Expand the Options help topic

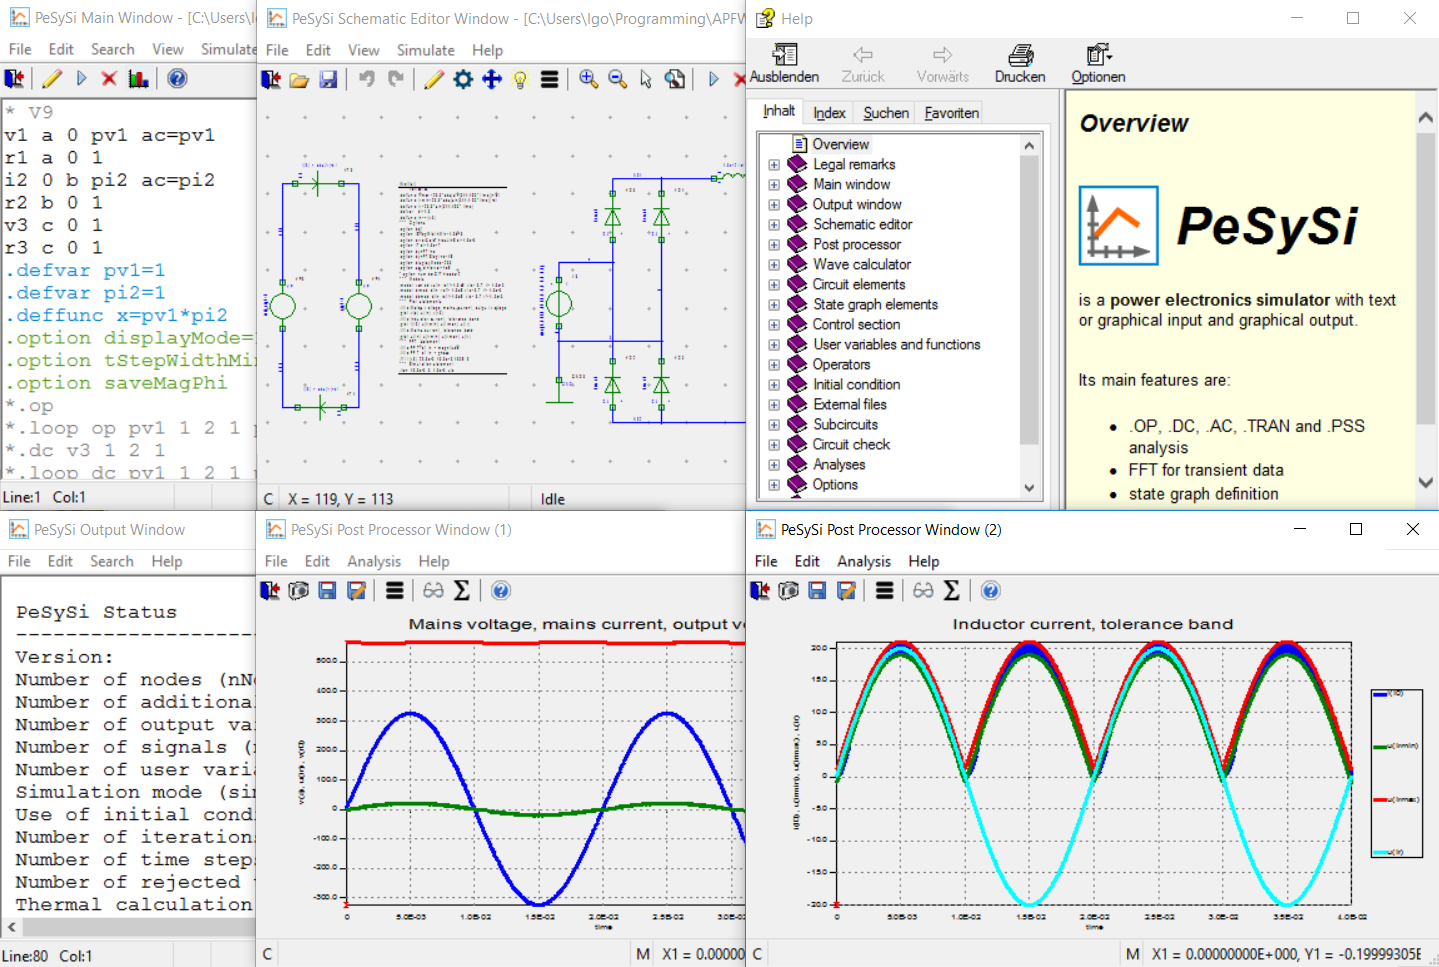click(x=774, y=485)
